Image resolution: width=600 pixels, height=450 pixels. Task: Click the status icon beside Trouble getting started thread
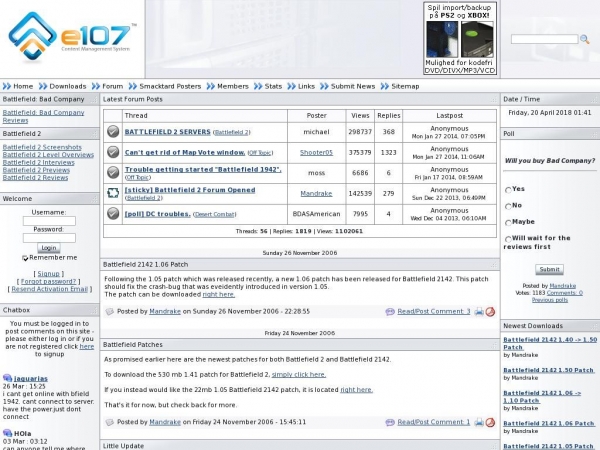tap(113, 173)
